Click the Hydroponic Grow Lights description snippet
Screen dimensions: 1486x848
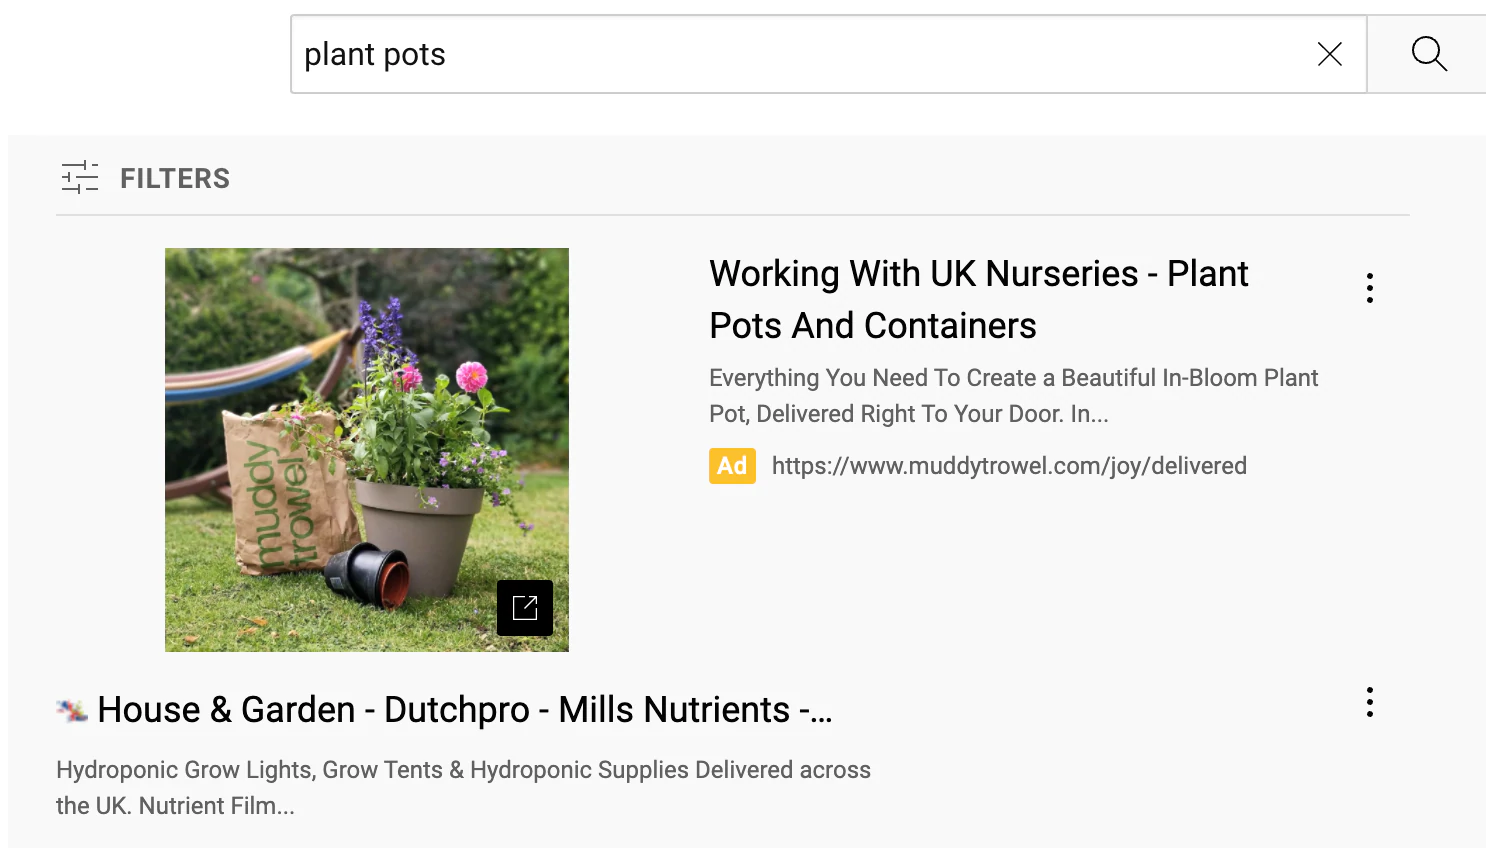click(x=462, y=788)
